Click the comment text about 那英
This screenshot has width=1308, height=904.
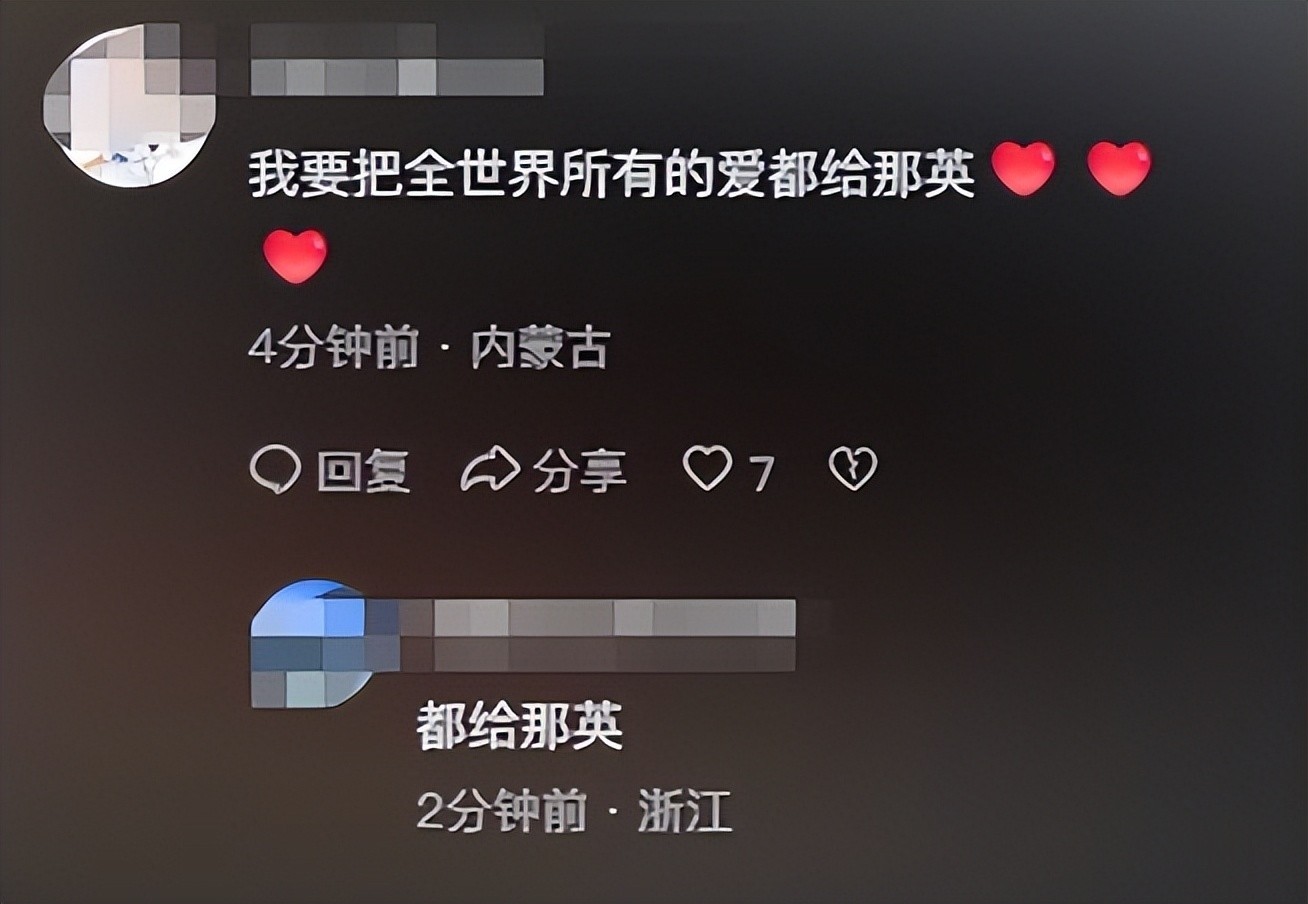click(612, 171)
